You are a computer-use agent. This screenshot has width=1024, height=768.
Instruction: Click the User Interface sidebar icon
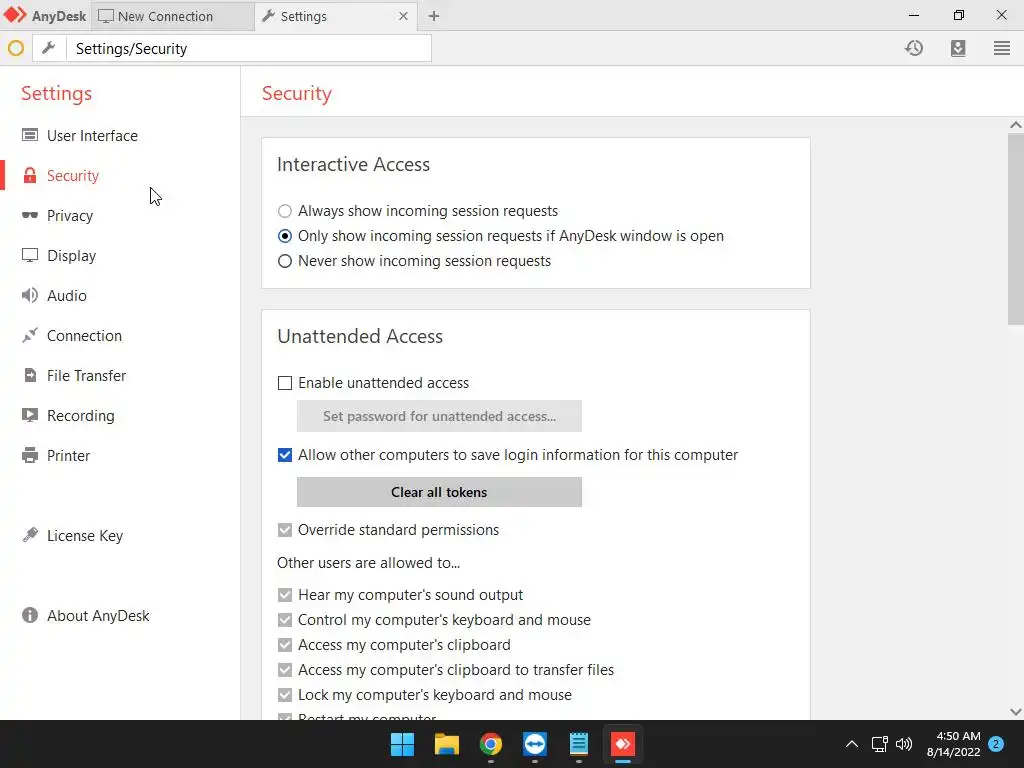tap(30, 135)
